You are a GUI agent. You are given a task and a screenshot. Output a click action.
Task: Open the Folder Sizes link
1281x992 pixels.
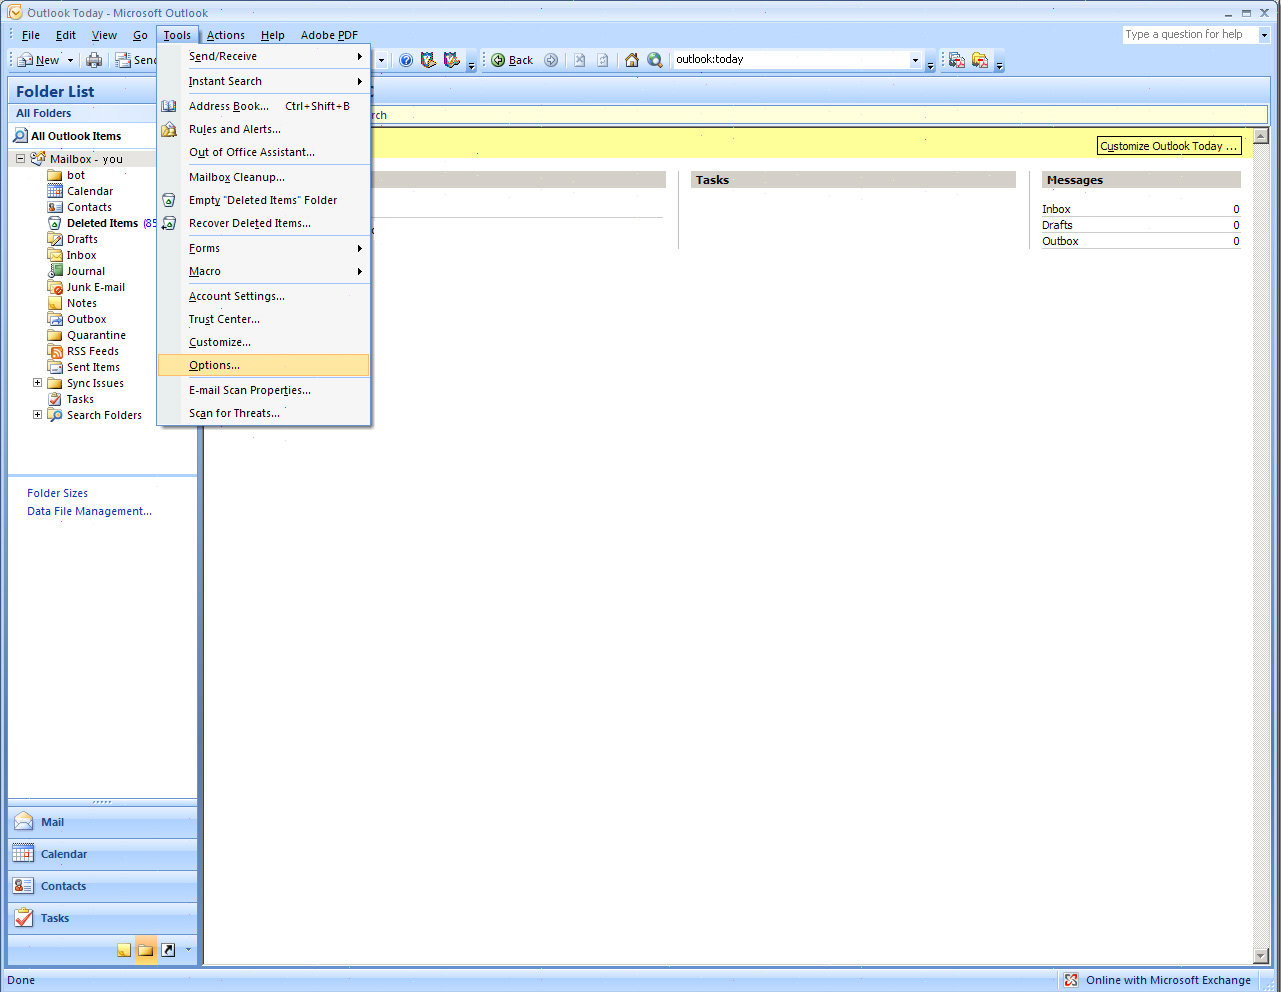57,494
